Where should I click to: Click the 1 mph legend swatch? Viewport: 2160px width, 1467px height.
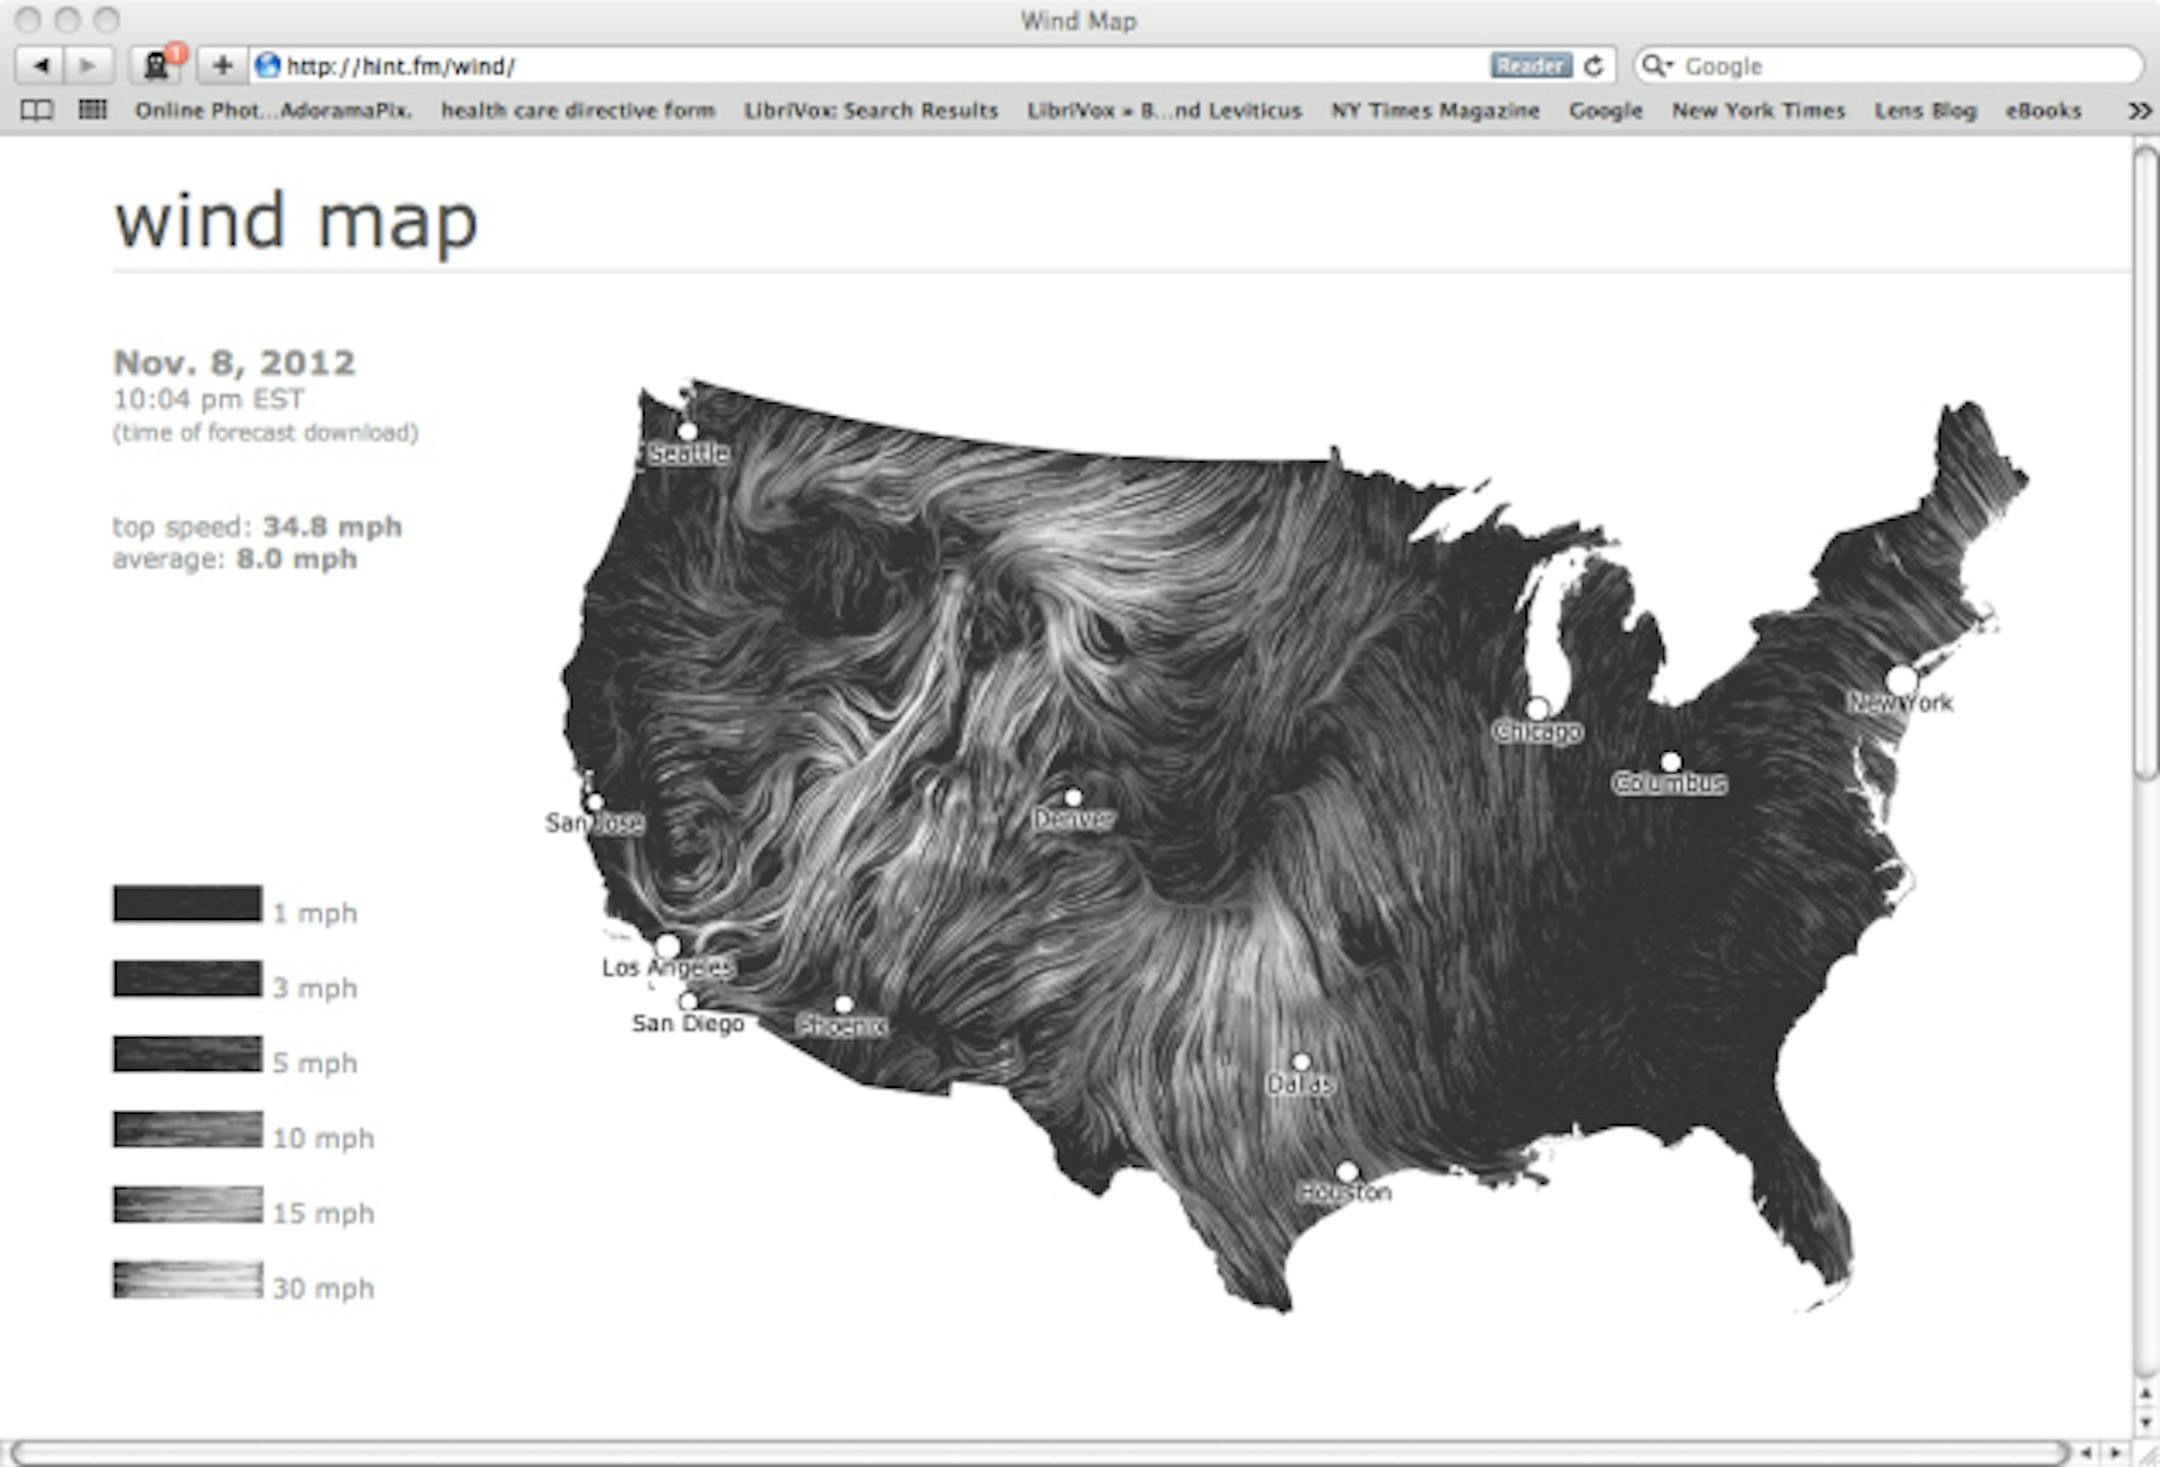(x=188, y=904)
